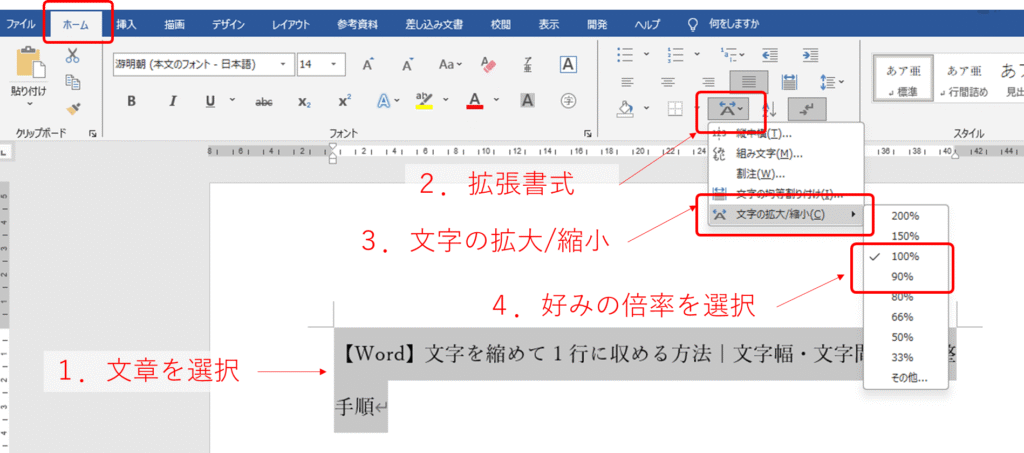Select 組み文字(M)... from the dropdown menu

click(770, 153)
